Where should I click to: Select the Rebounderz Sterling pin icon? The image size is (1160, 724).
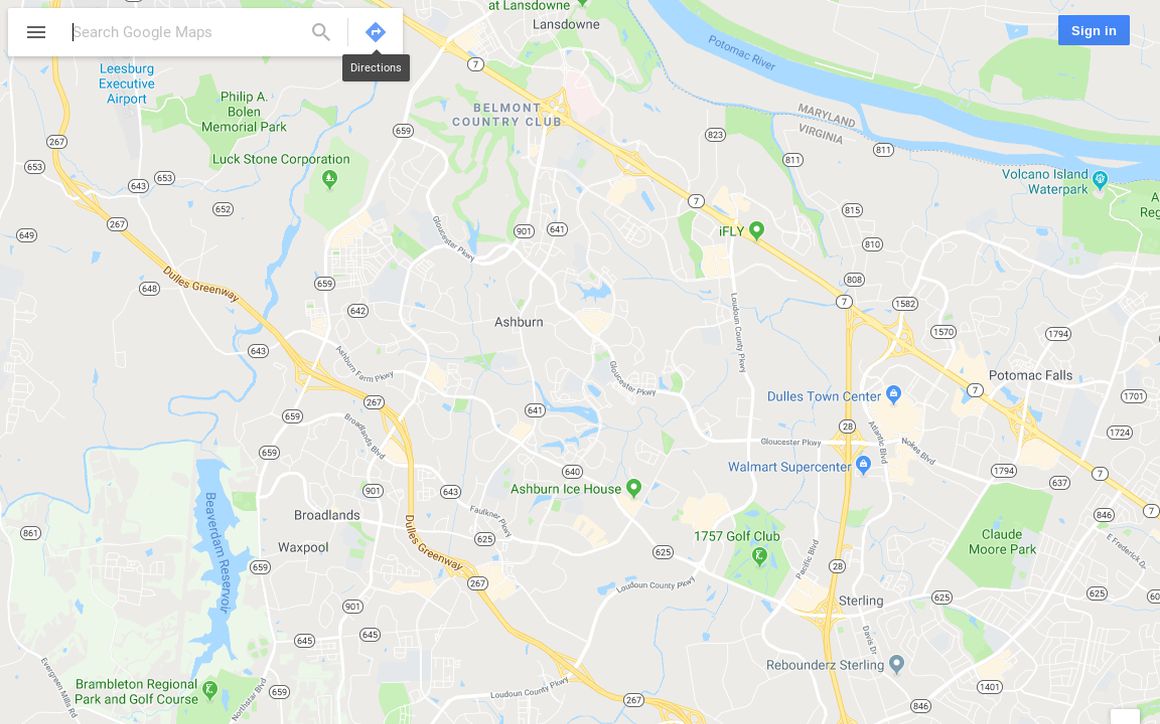tap(897, 663)
